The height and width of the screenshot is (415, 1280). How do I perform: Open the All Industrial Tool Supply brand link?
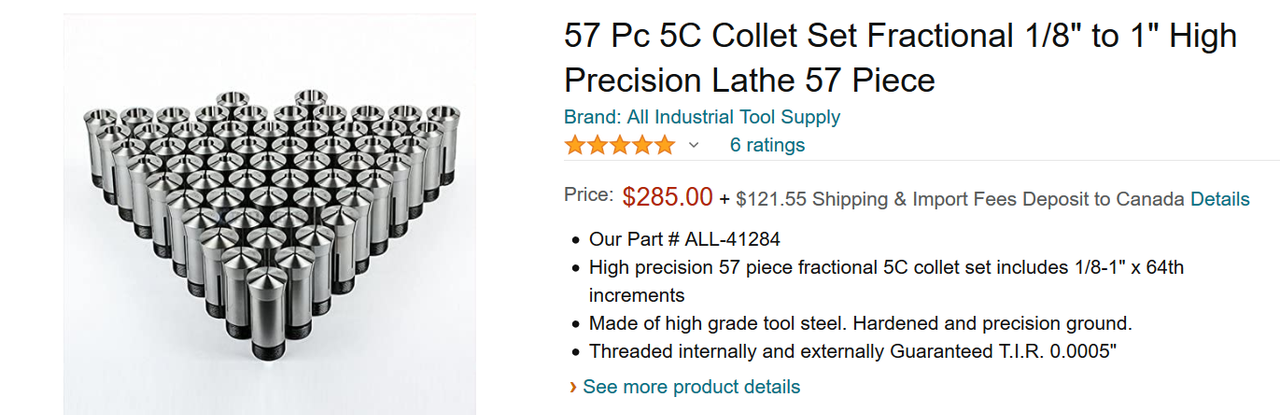(x=702, y=117)
